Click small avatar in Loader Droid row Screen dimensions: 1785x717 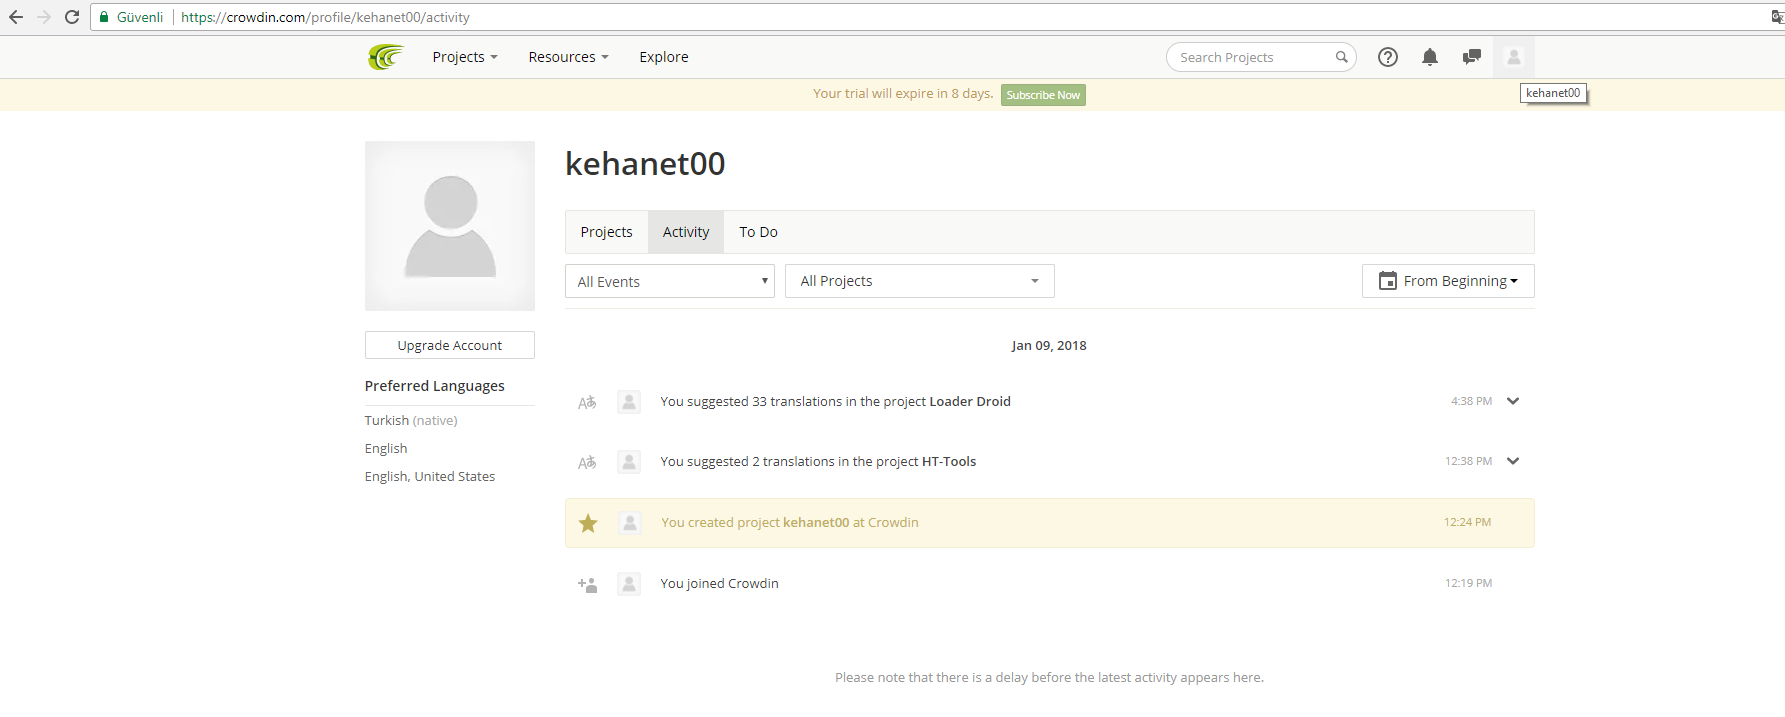[x=629, y=402]
